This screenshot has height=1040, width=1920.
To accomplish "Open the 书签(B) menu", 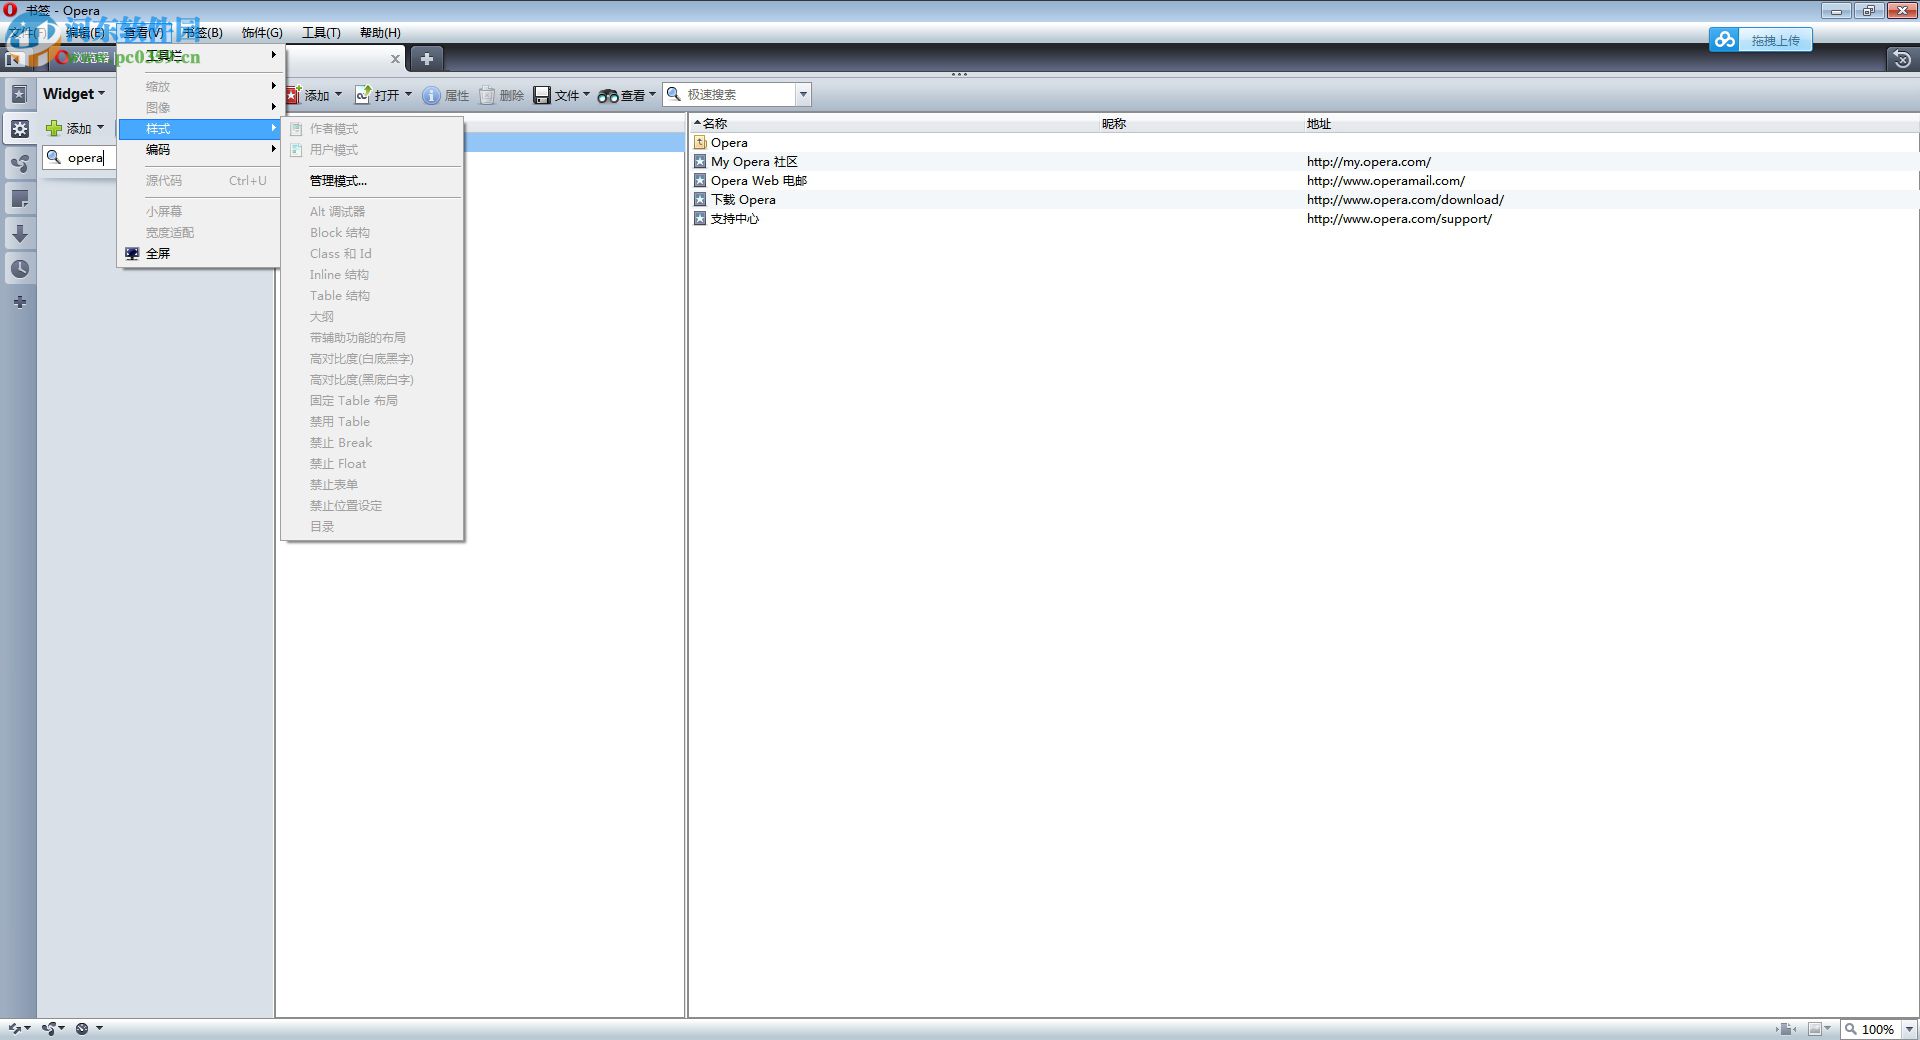I will tap(203, 33).
